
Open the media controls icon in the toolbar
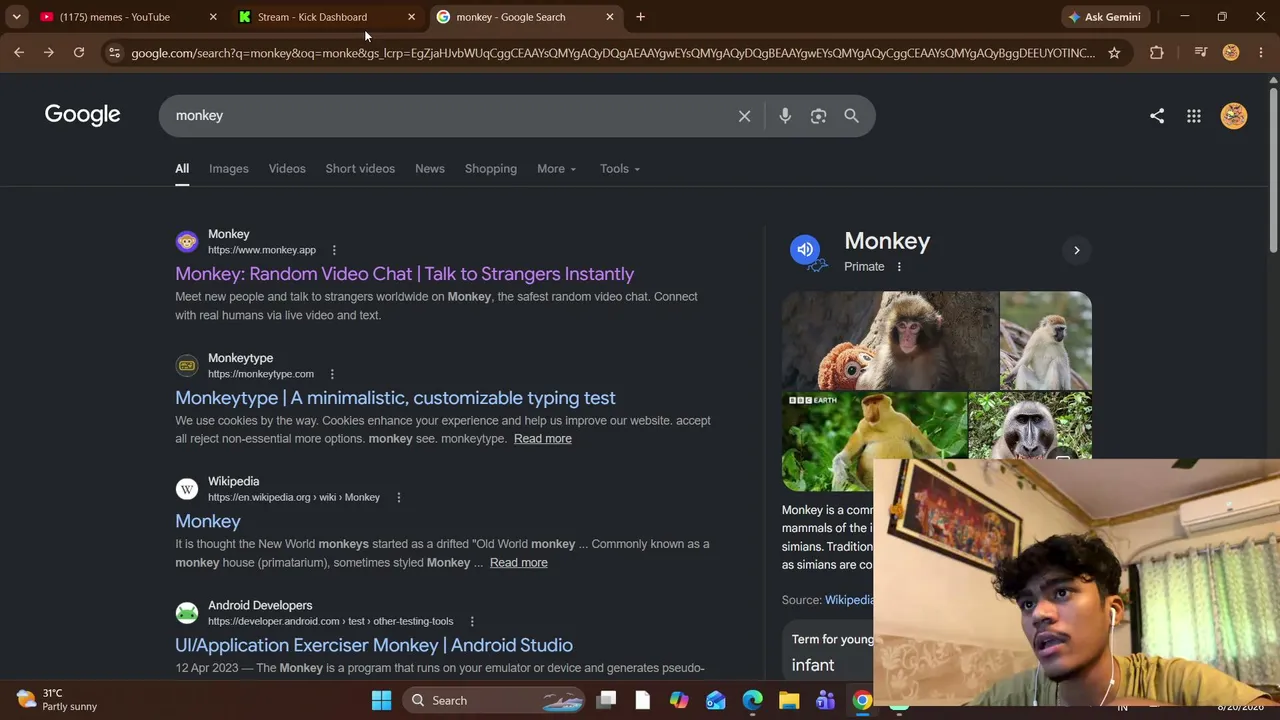(1201, 53)
